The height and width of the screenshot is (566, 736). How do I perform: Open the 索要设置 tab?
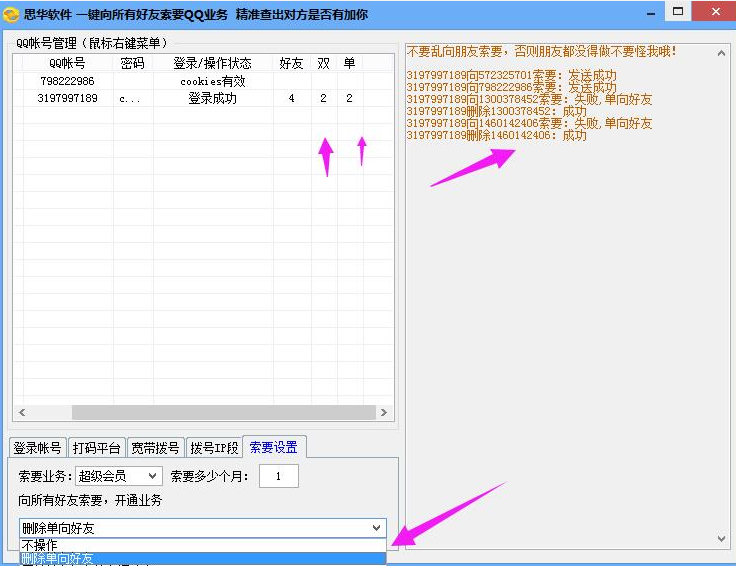point(274,447)
